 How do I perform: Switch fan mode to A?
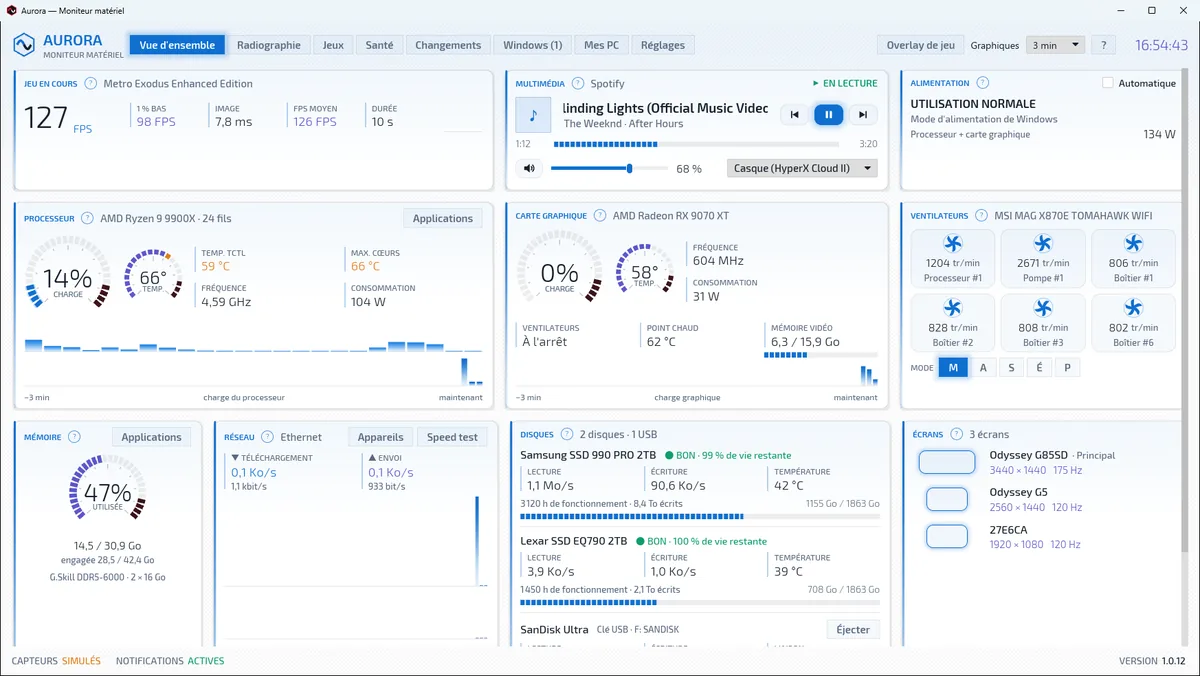[983, 368]
